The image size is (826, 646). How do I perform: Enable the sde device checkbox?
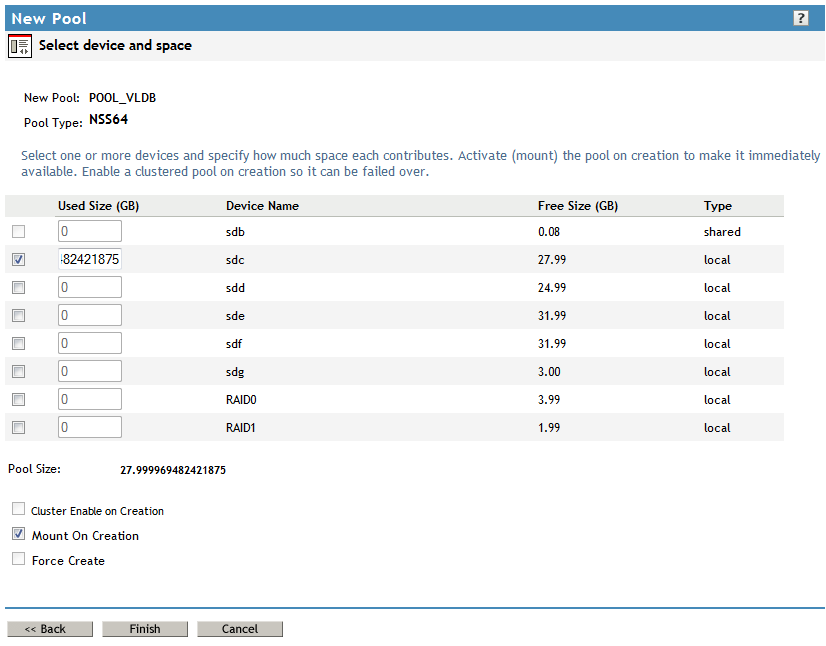tap(18, 315)
